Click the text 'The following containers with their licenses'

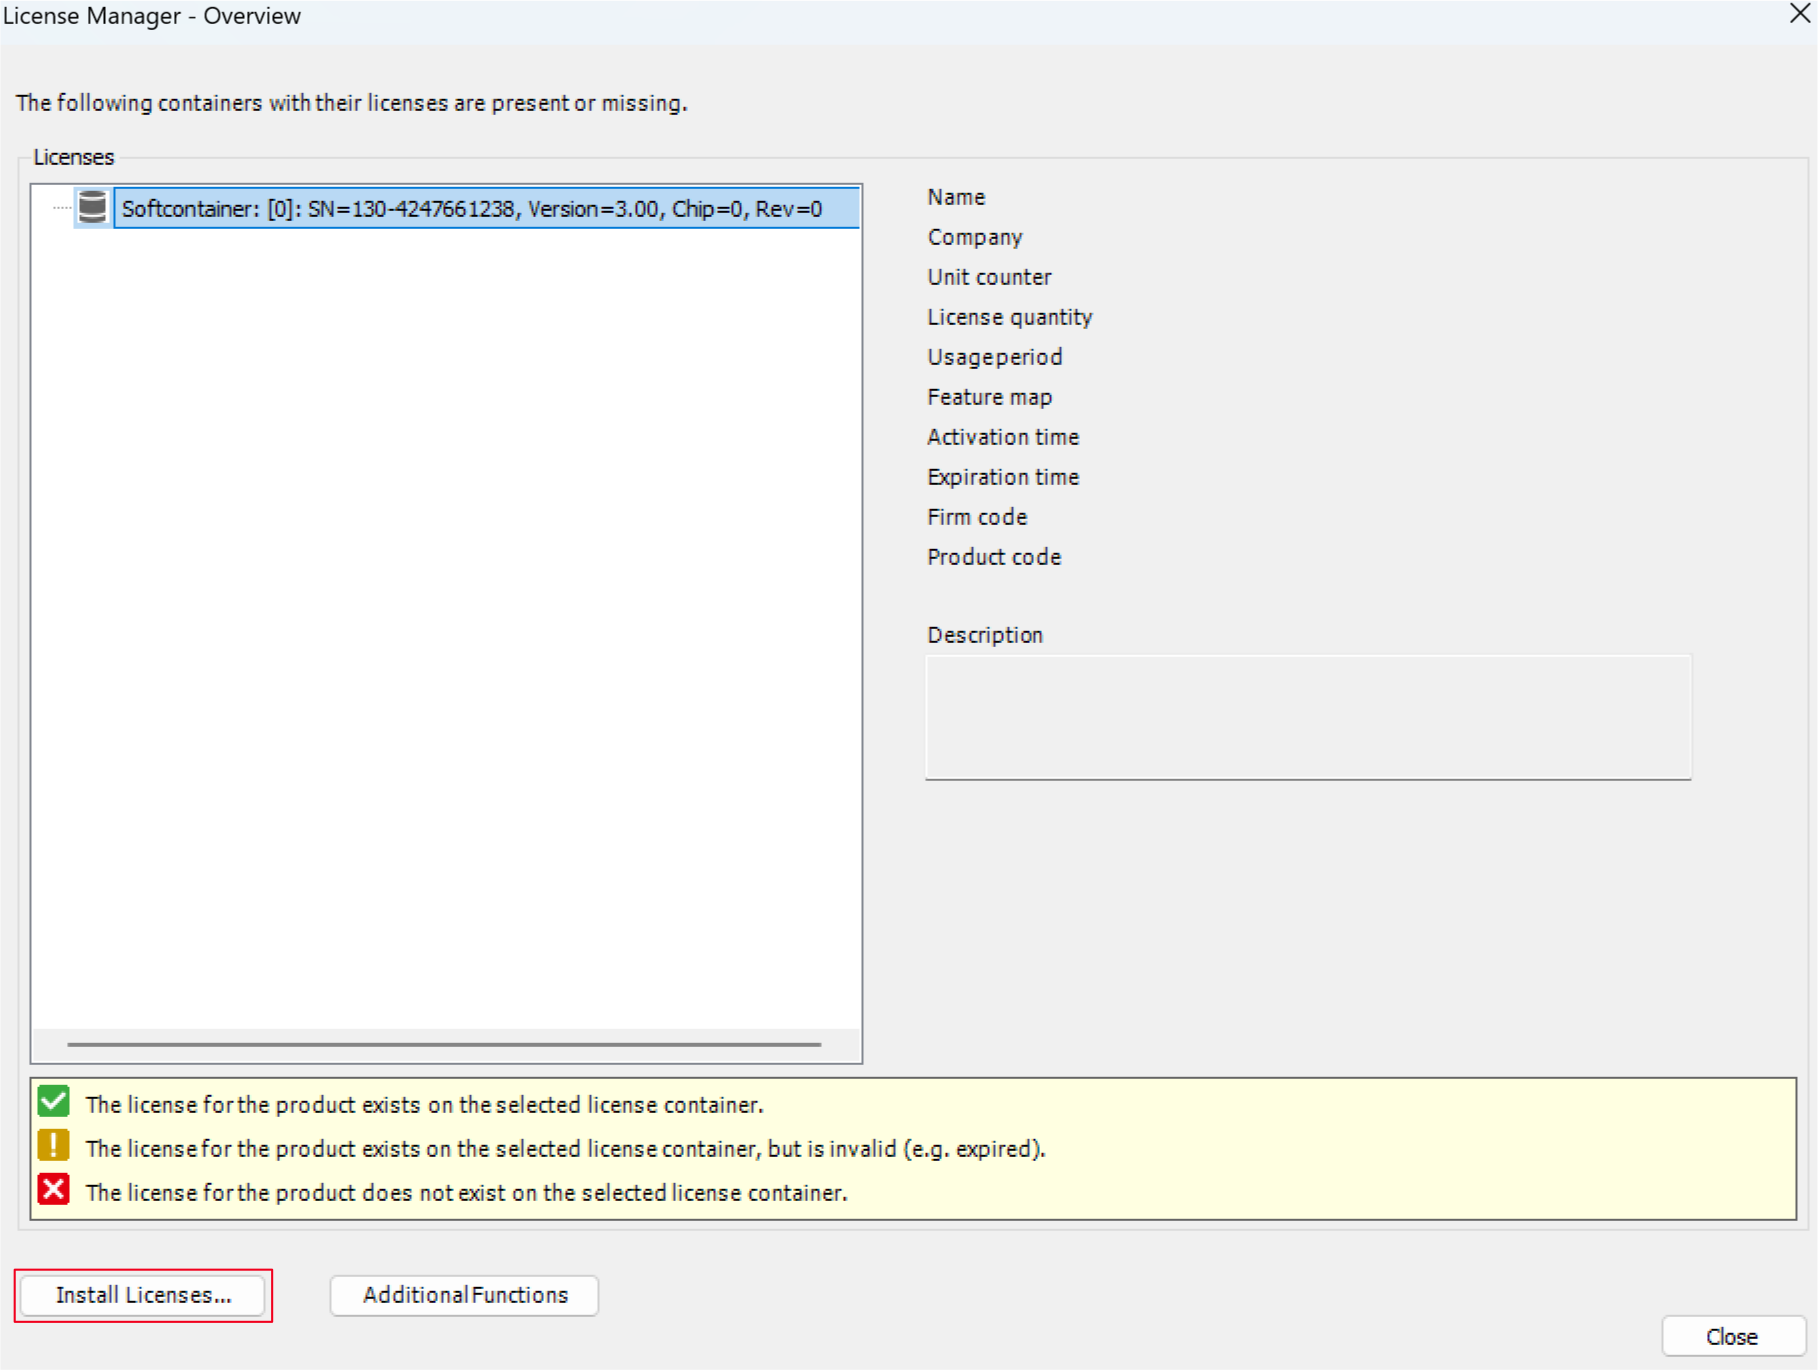coord(232,103)
